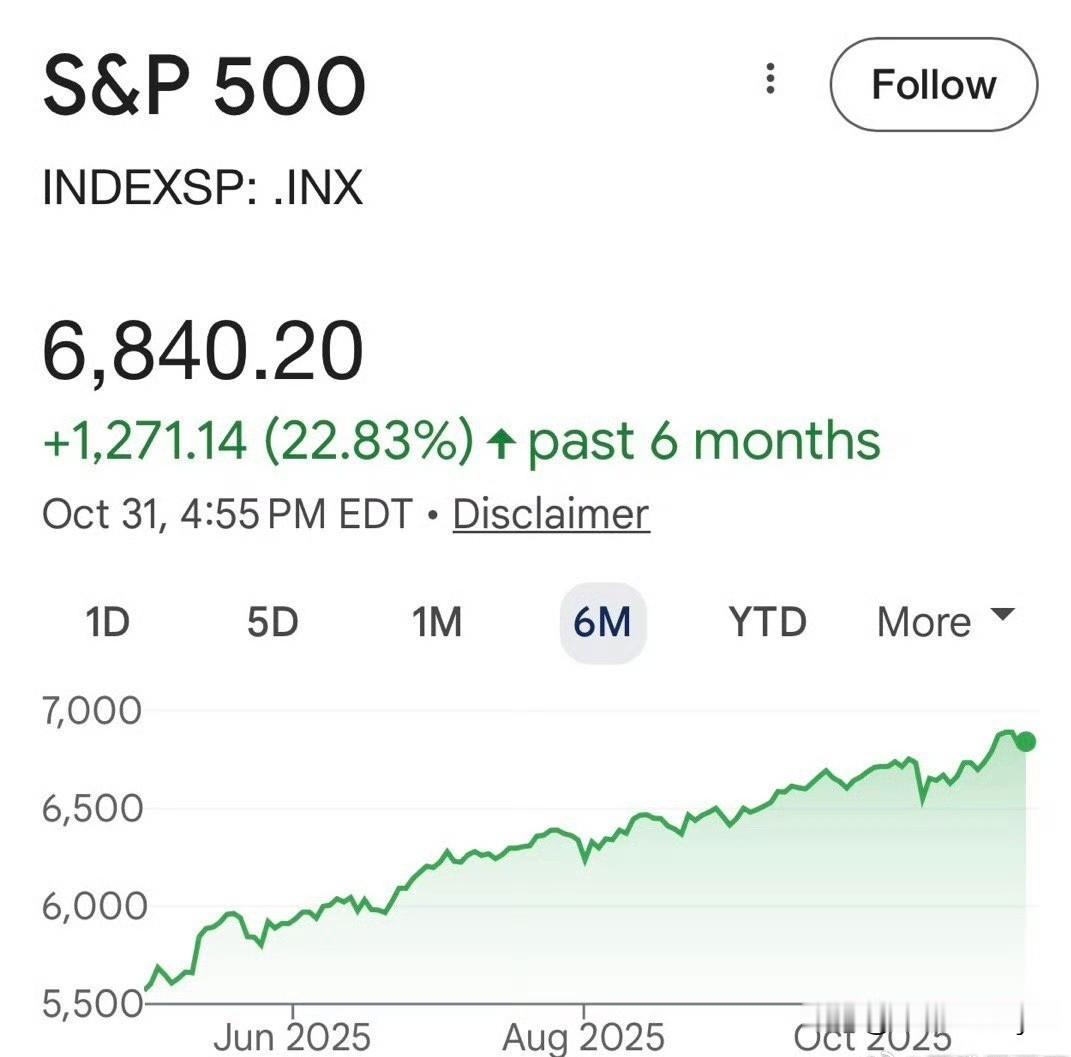Select the 1M time range
This screenshot has width=1071, height=1057.
point(437,623)
